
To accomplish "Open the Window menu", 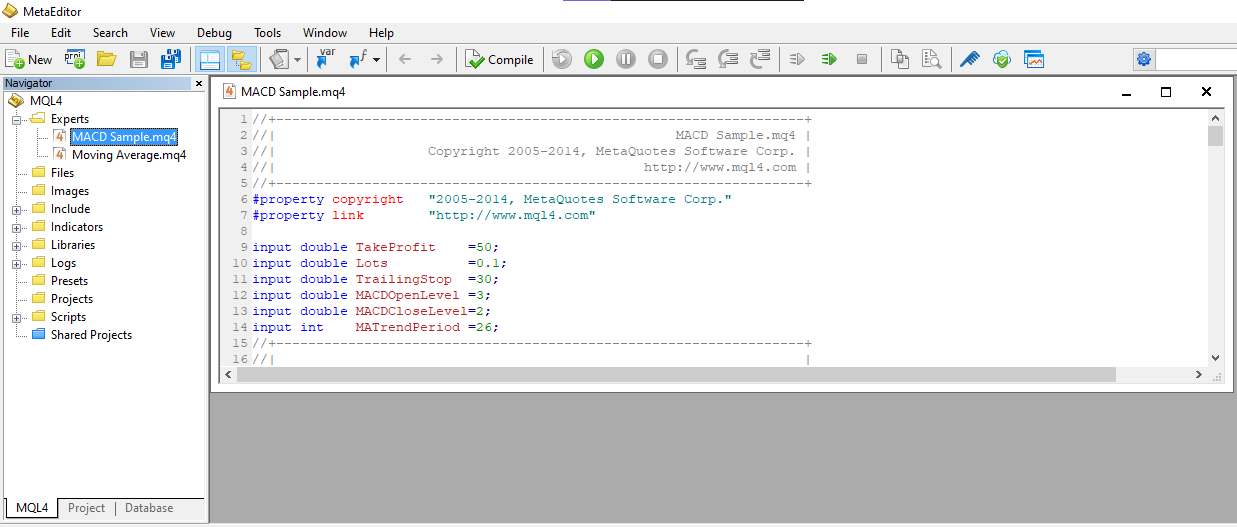I will pyautogui.click(x=325, y=32).
